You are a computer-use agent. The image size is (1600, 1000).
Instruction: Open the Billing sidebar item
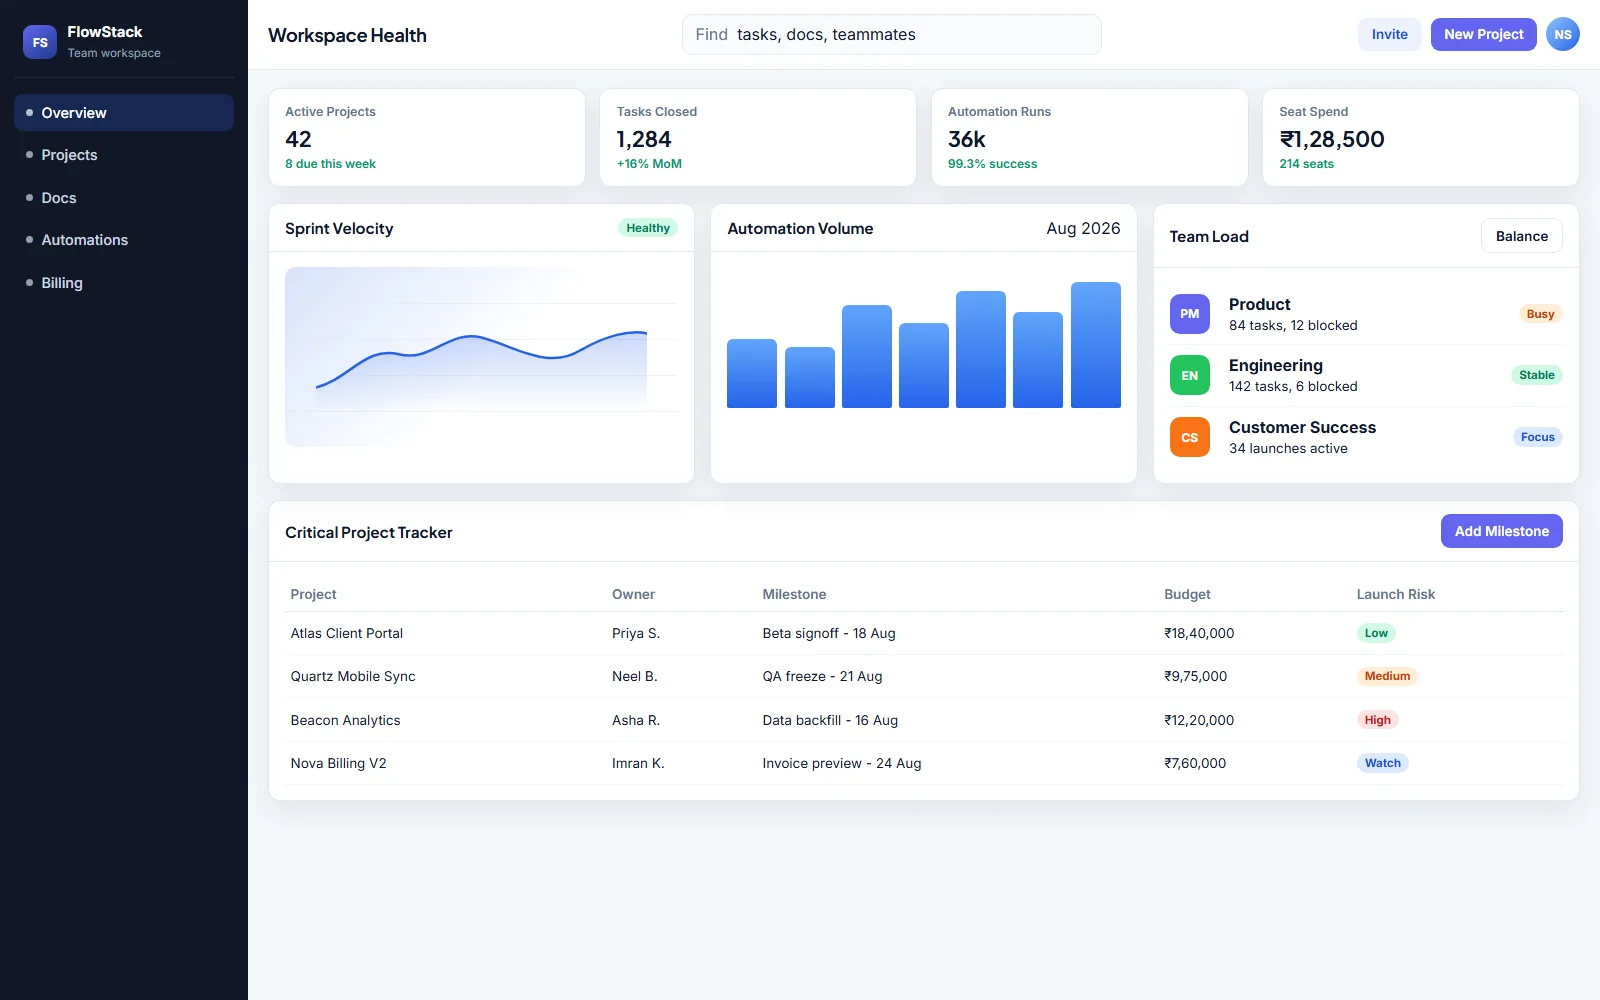point(124,283)
